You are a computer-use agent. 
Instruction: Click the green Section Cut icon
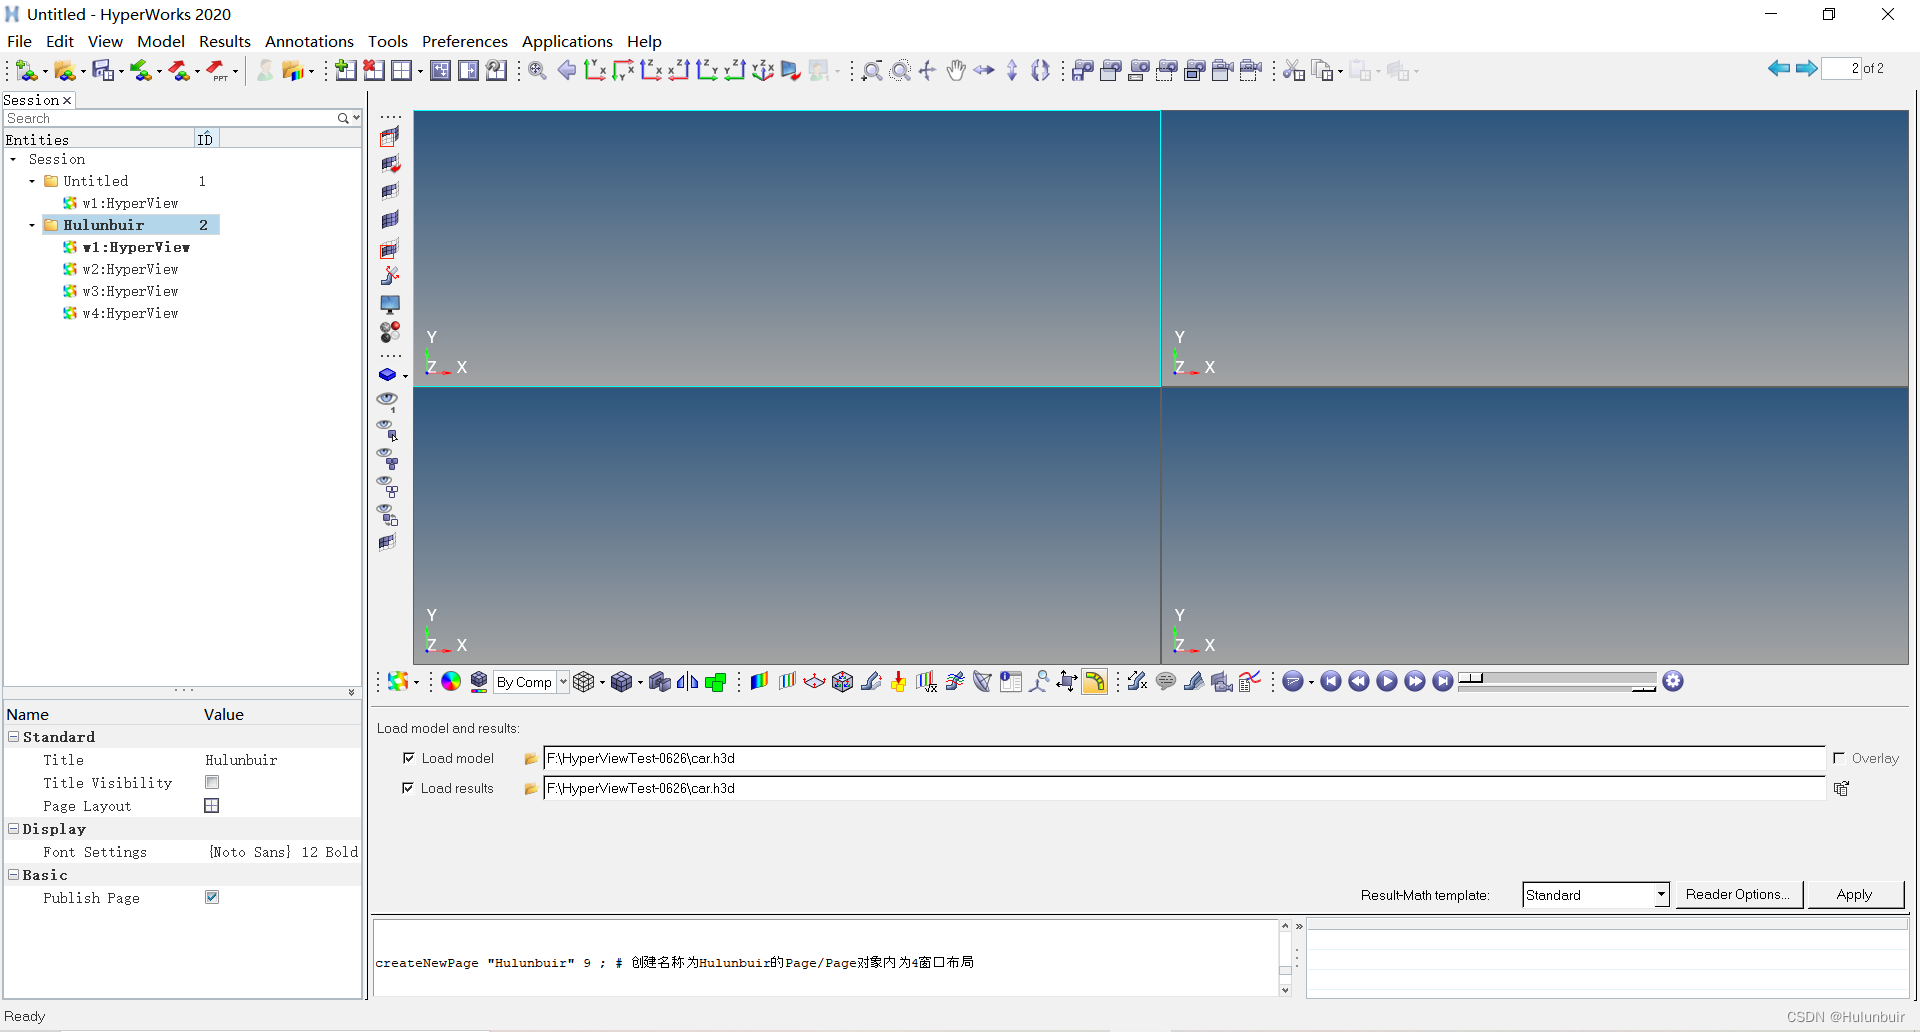pyautogui.click(x=715, y=681)
